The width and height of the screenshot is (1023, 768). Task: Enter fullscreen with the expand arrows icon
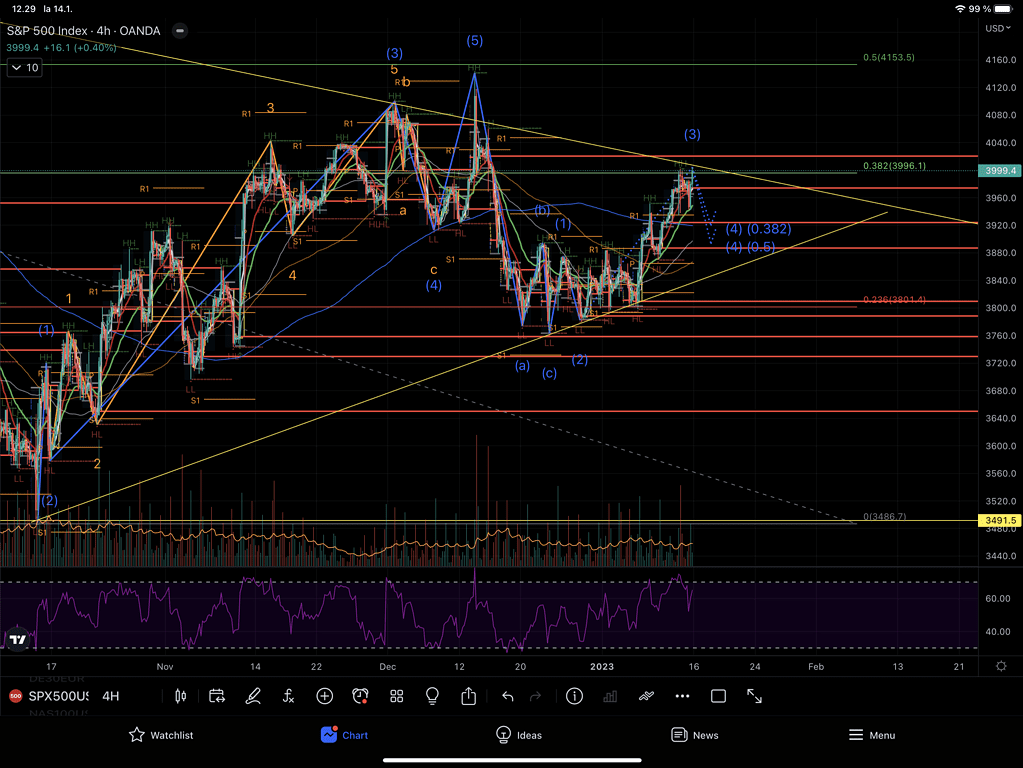coord(755,696)
